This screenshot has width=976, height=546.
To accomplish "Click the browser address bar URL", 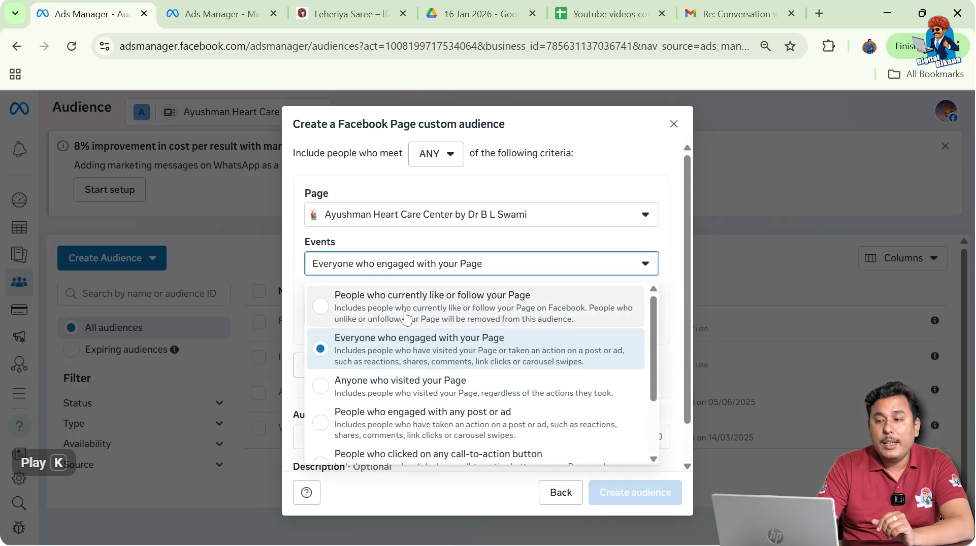I will pyautogui.click(x=434, y=46).
